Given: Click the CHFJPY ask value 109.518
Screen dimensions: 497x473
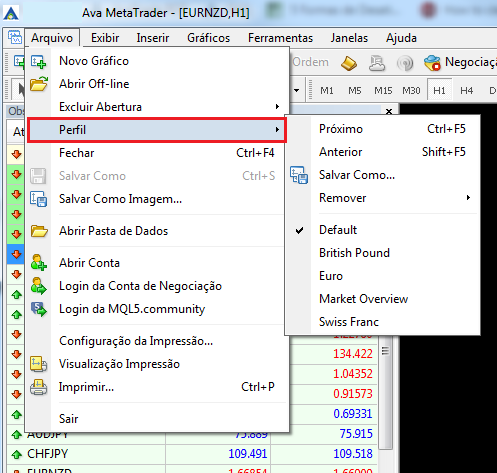Looking at the screenshot, I should tap(353, 454).
